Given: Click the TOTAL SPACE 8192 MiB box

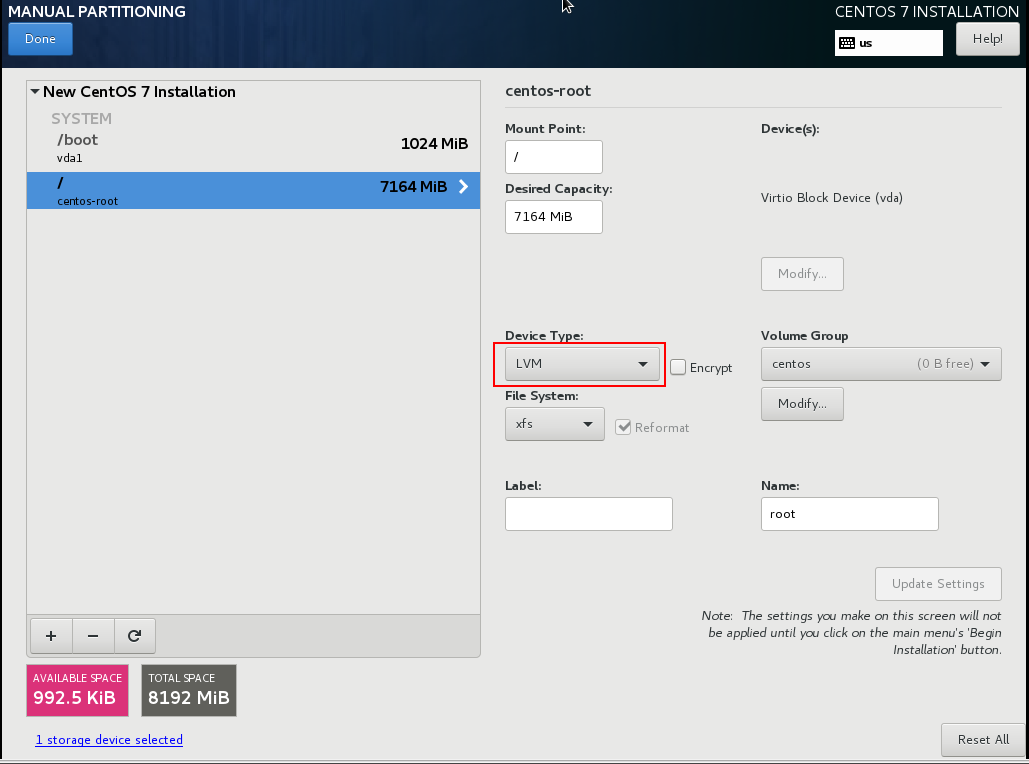Looking at the screenshot, I should (x=189, y=690).
